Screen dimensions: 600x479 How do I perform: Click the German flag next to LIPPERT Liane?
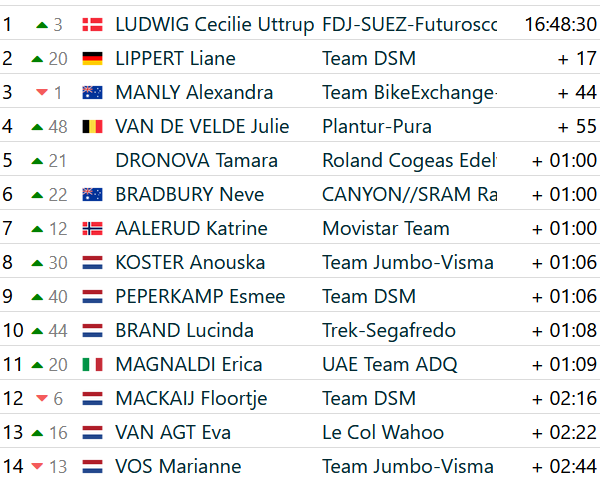pyautogui.click(x=93, y=59)
